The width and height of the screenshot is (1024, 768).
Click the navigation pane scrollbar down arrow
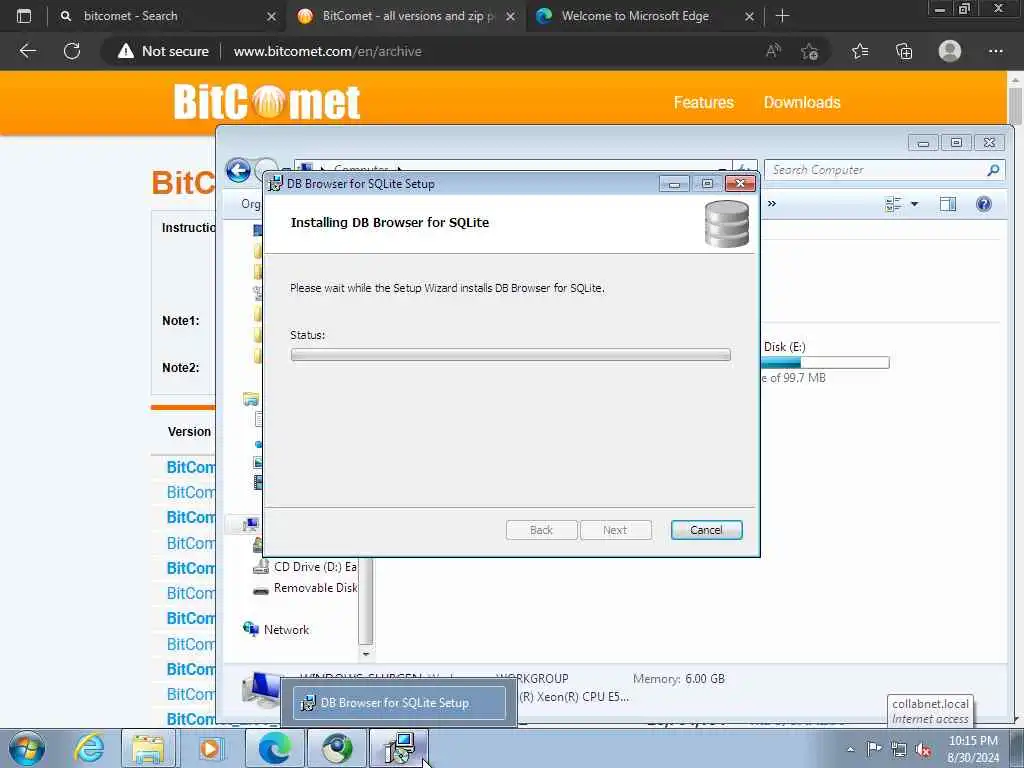[366, 654]
